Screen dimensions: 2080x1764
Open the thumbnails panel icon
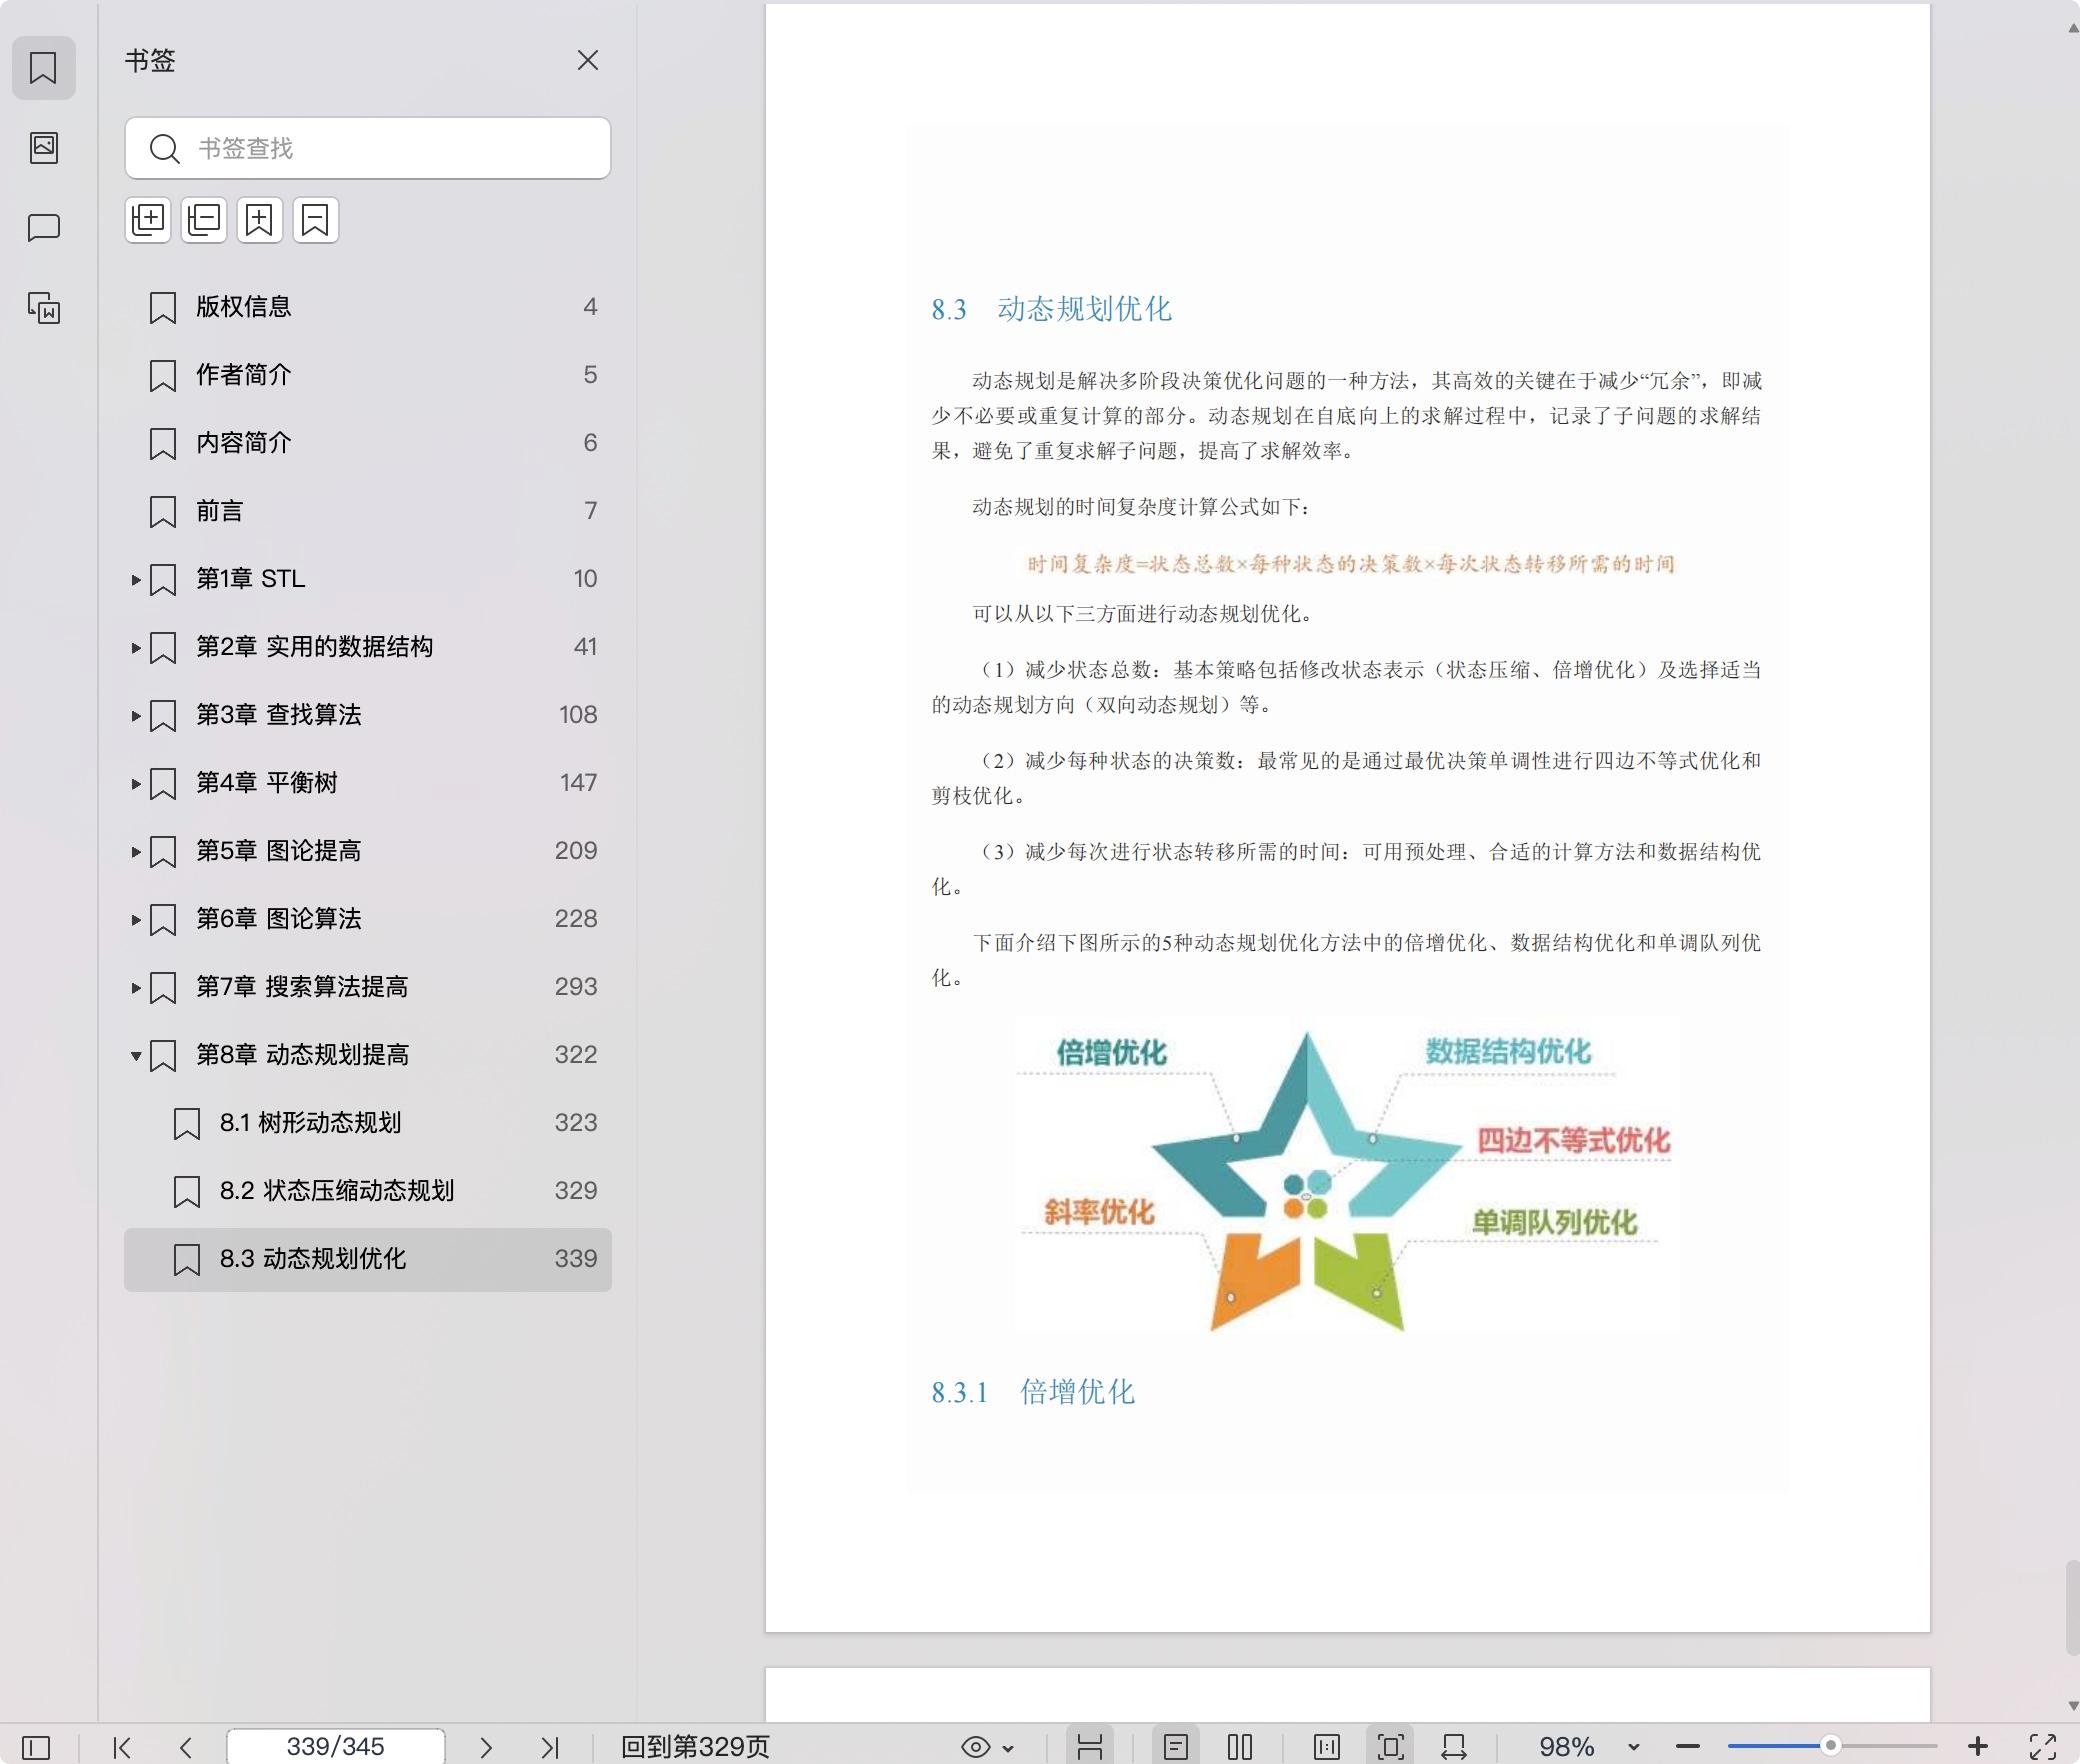click(x=43, y=148)
